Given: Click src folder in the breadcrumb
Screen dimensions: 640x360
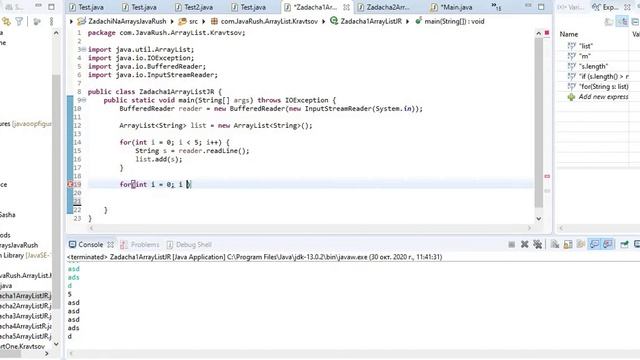Looking at the screenshot, I should coord(188,21).
